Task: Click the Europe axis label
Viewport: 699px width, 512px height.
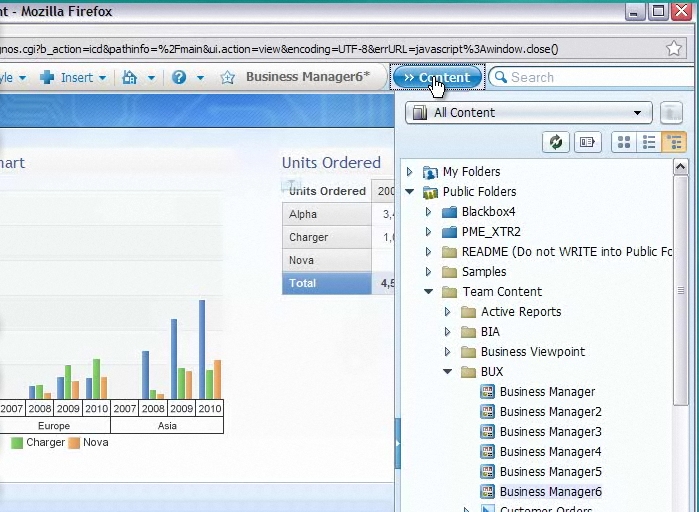Action: 54,426
